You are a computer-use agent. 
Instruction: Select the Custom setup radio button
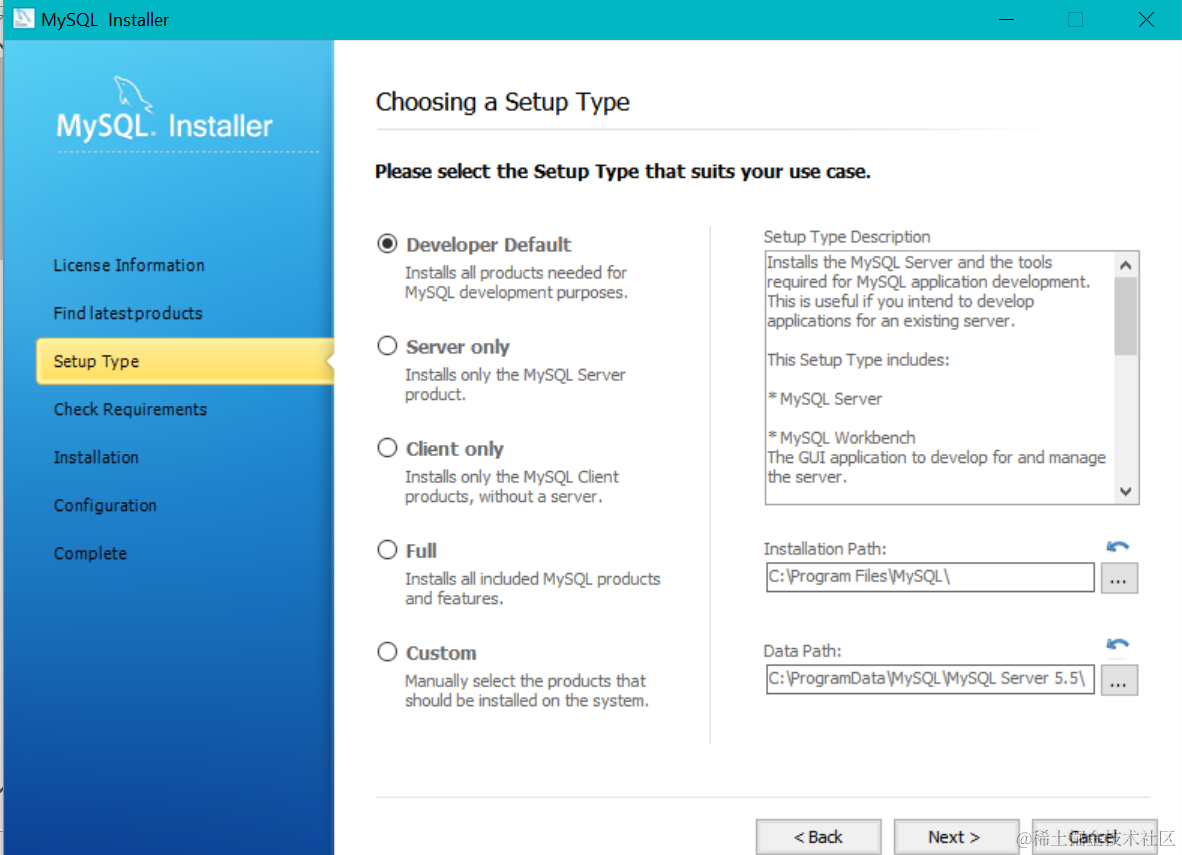387,651
